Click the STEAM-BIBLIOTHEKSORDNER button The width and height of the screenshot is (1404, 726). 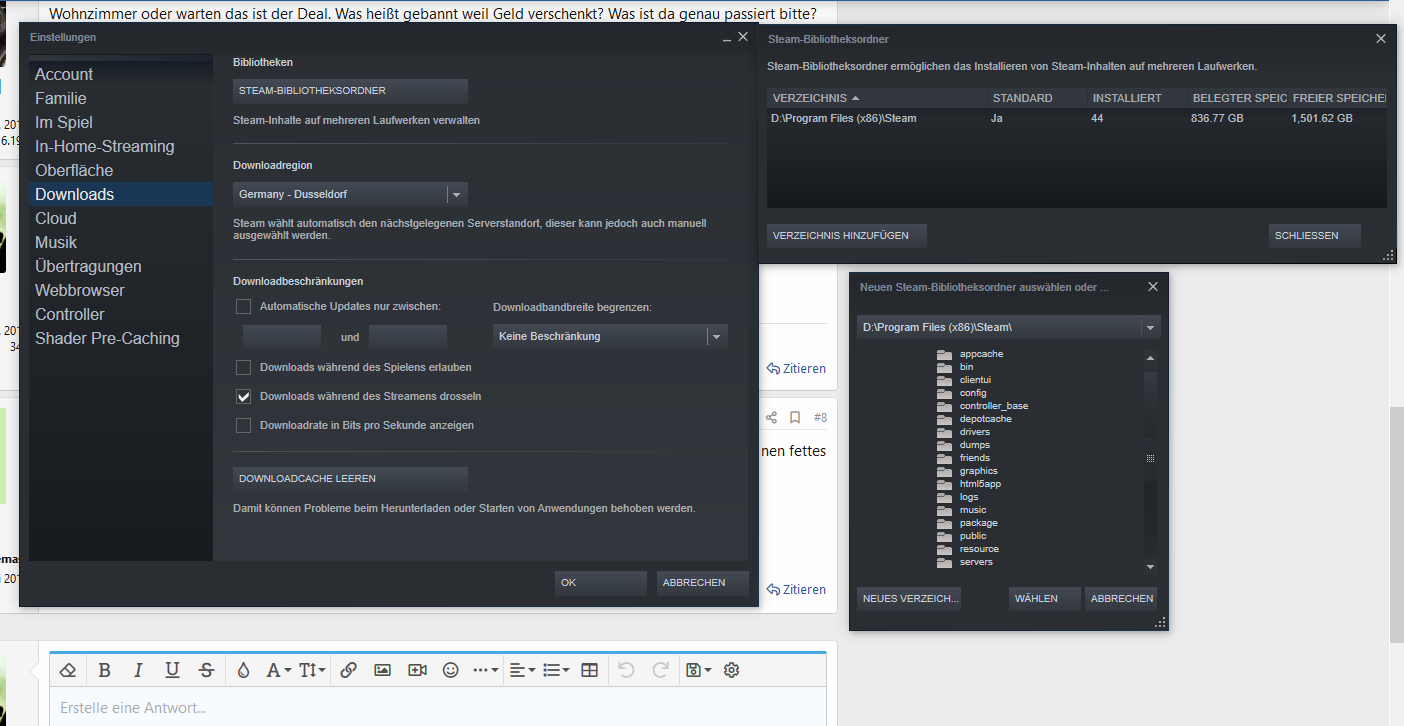pos(350,91)
